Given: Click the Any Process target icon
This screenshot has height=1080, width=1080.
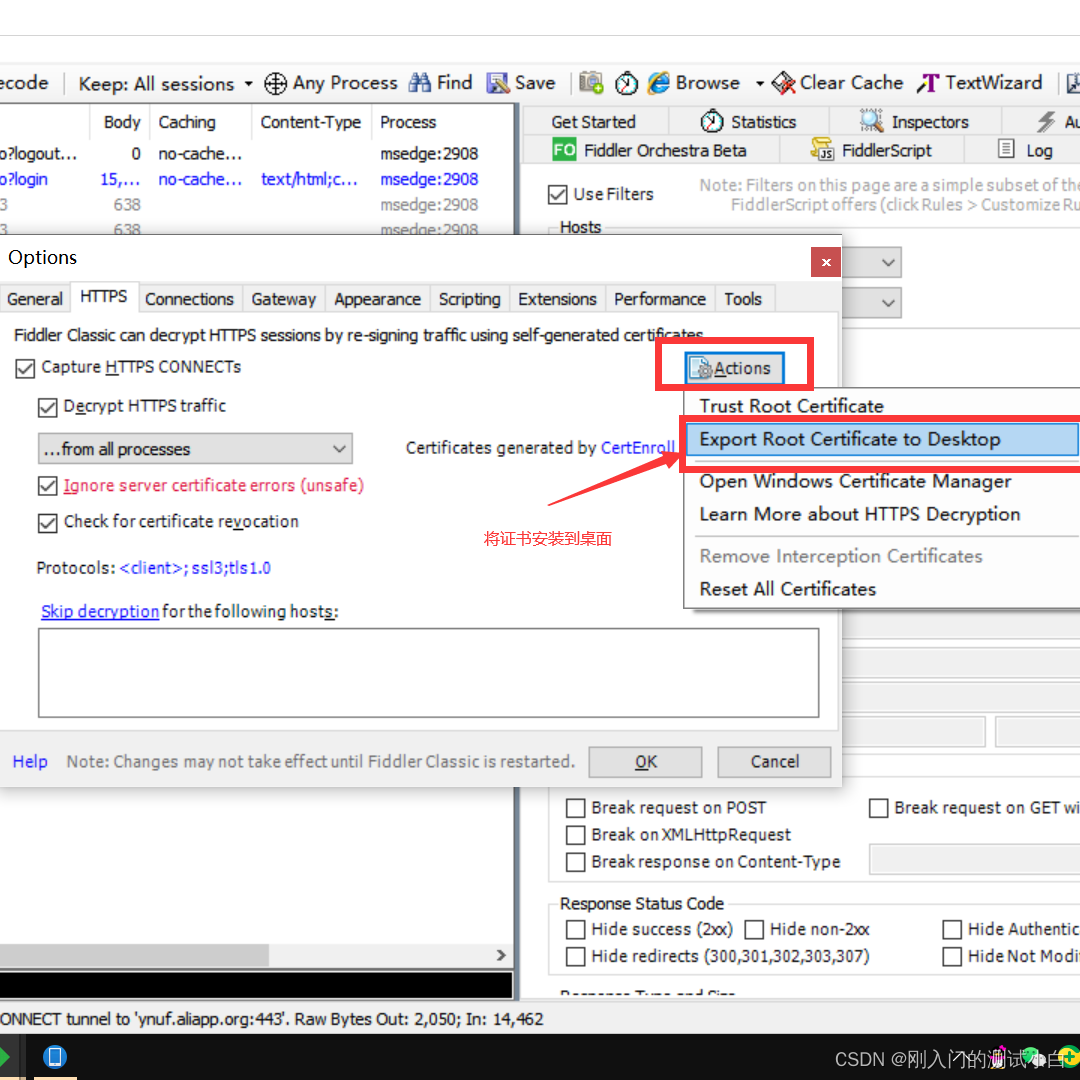Looking at the screenshot, I should coord(276,83).
